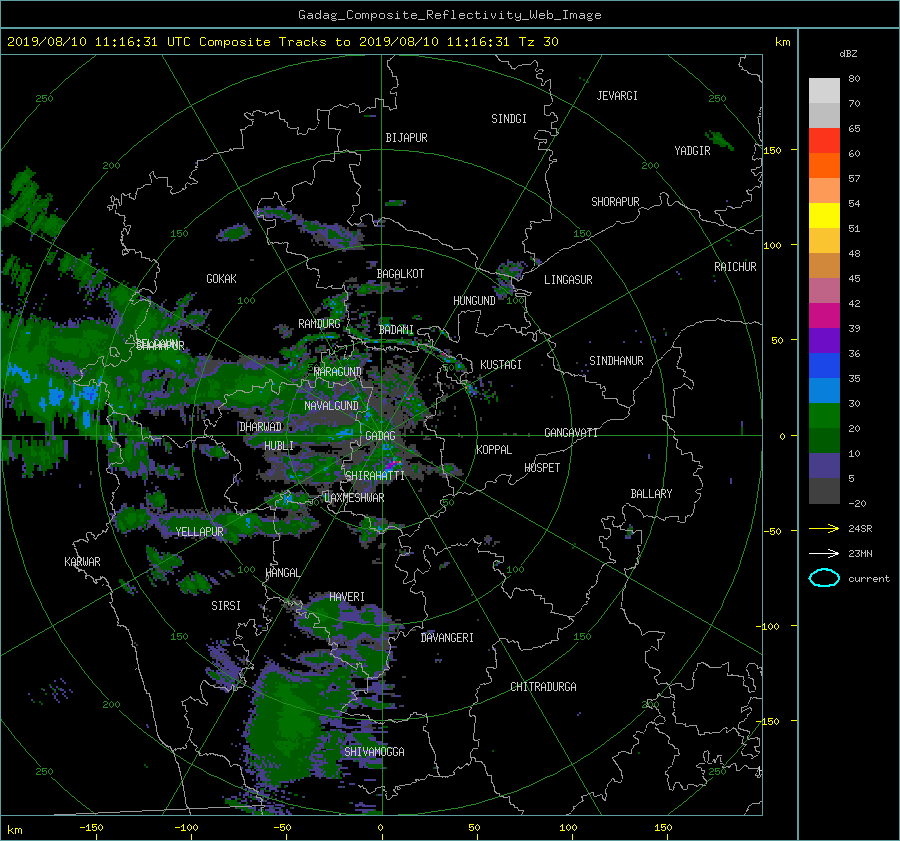
Task: Click the JEVARGI city label
Action: coord(617,96)
